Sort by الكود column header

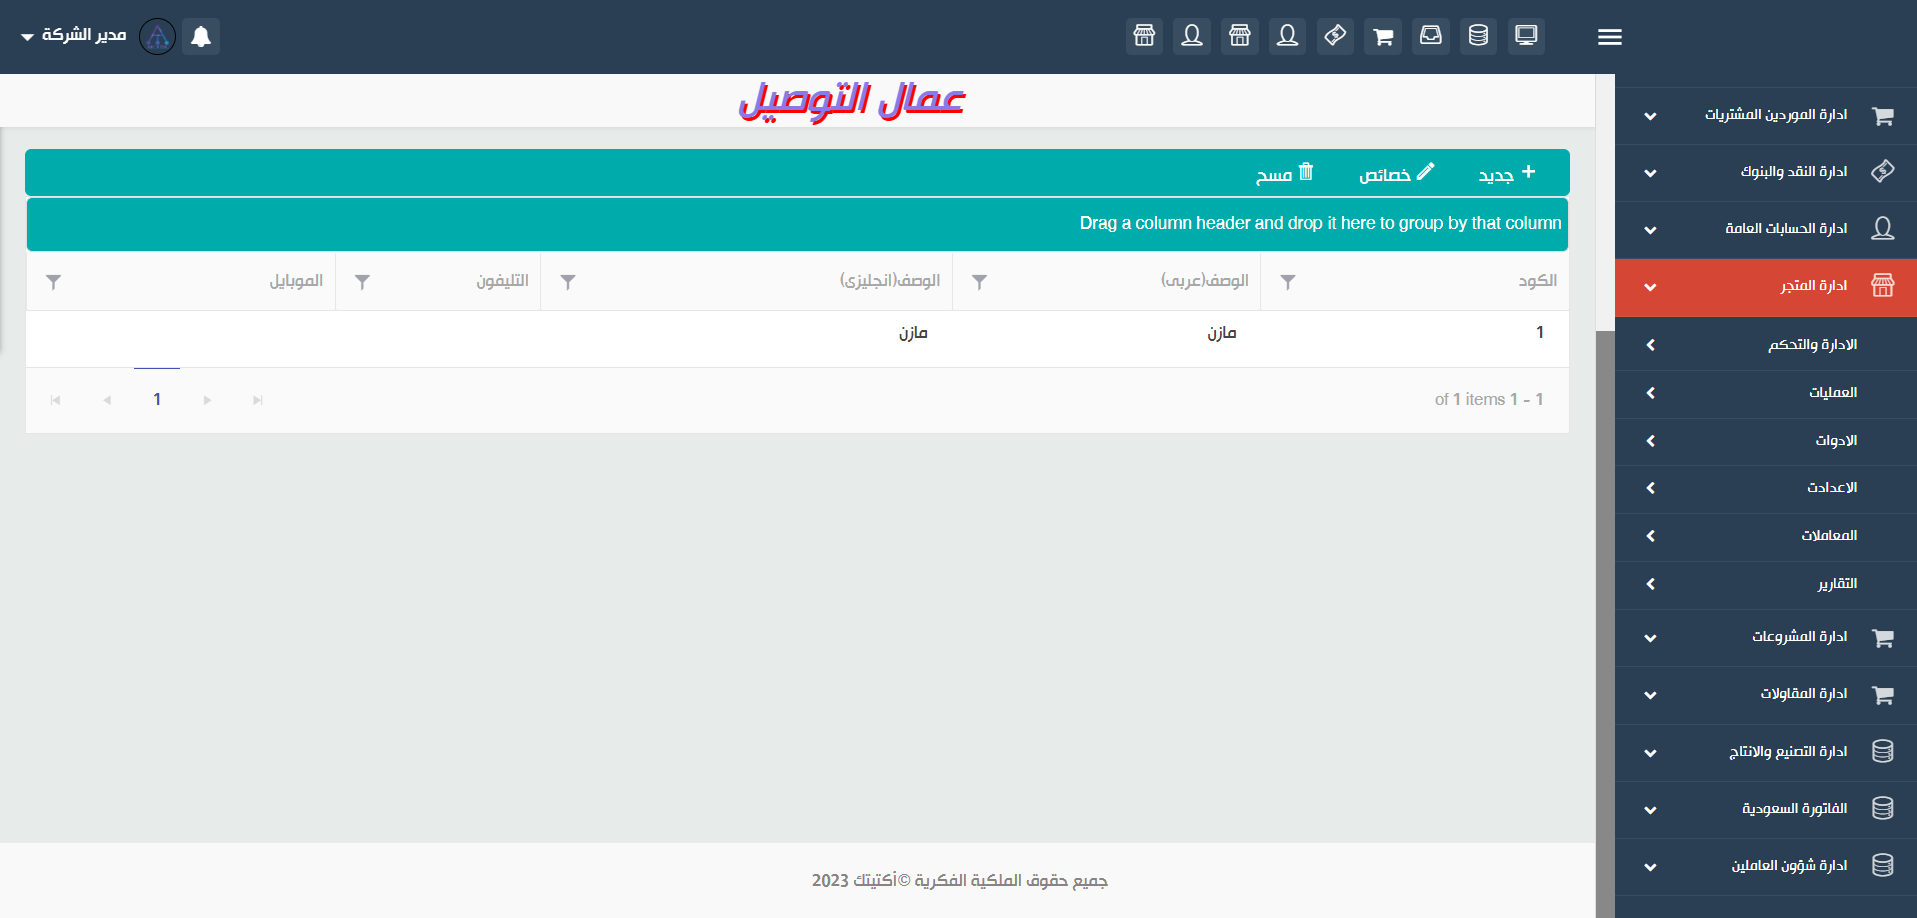pos(1537,281)
